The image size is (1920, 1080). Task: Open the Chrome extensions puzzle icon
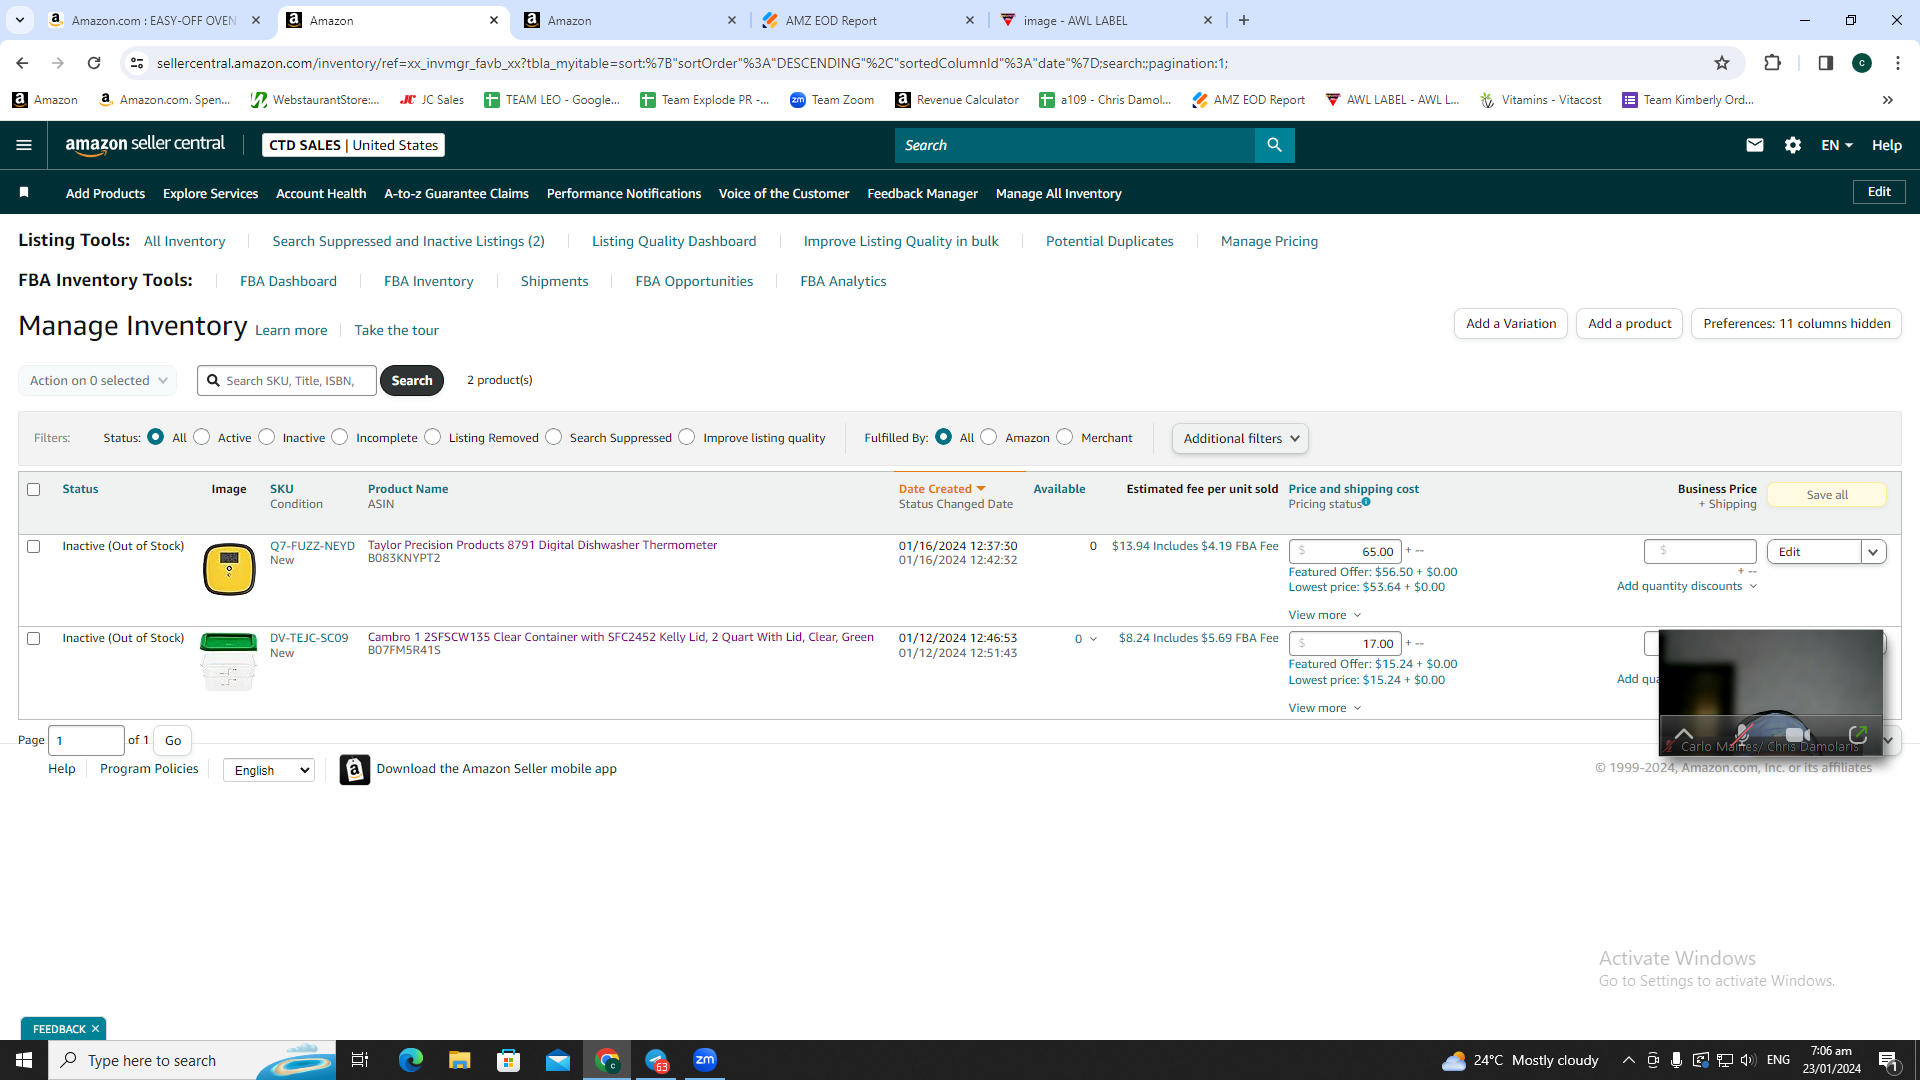1772,63
